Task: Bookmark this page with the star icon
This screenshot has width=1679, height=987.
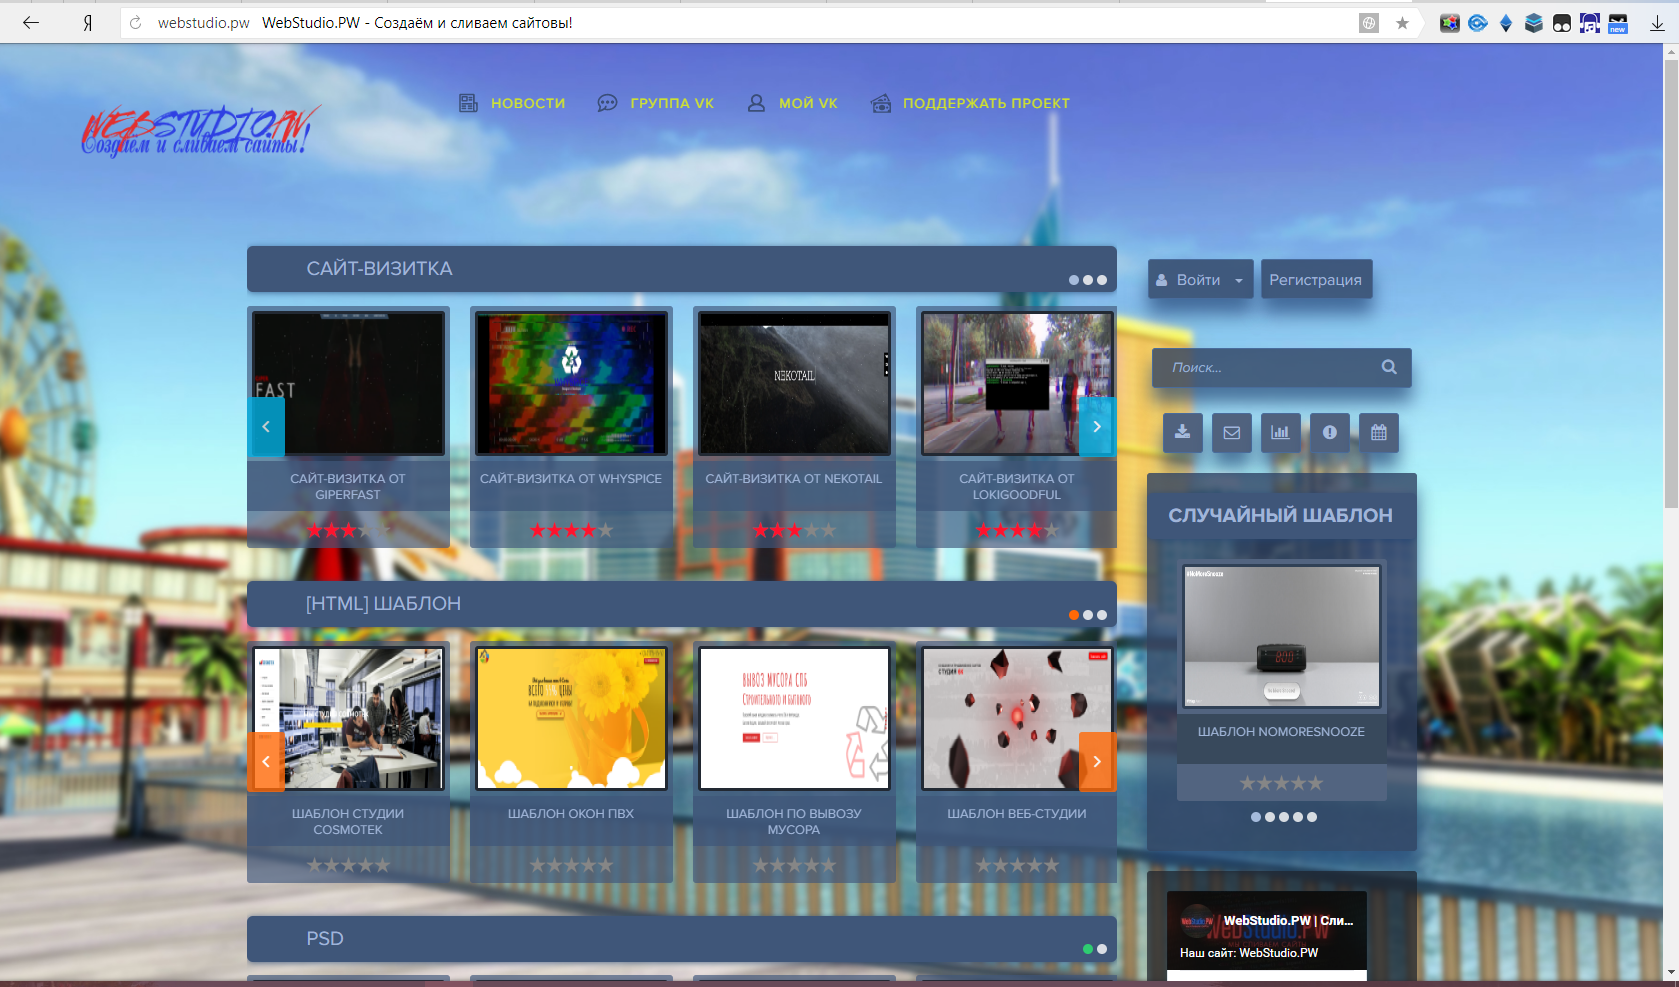Action: pos(1402,23)
